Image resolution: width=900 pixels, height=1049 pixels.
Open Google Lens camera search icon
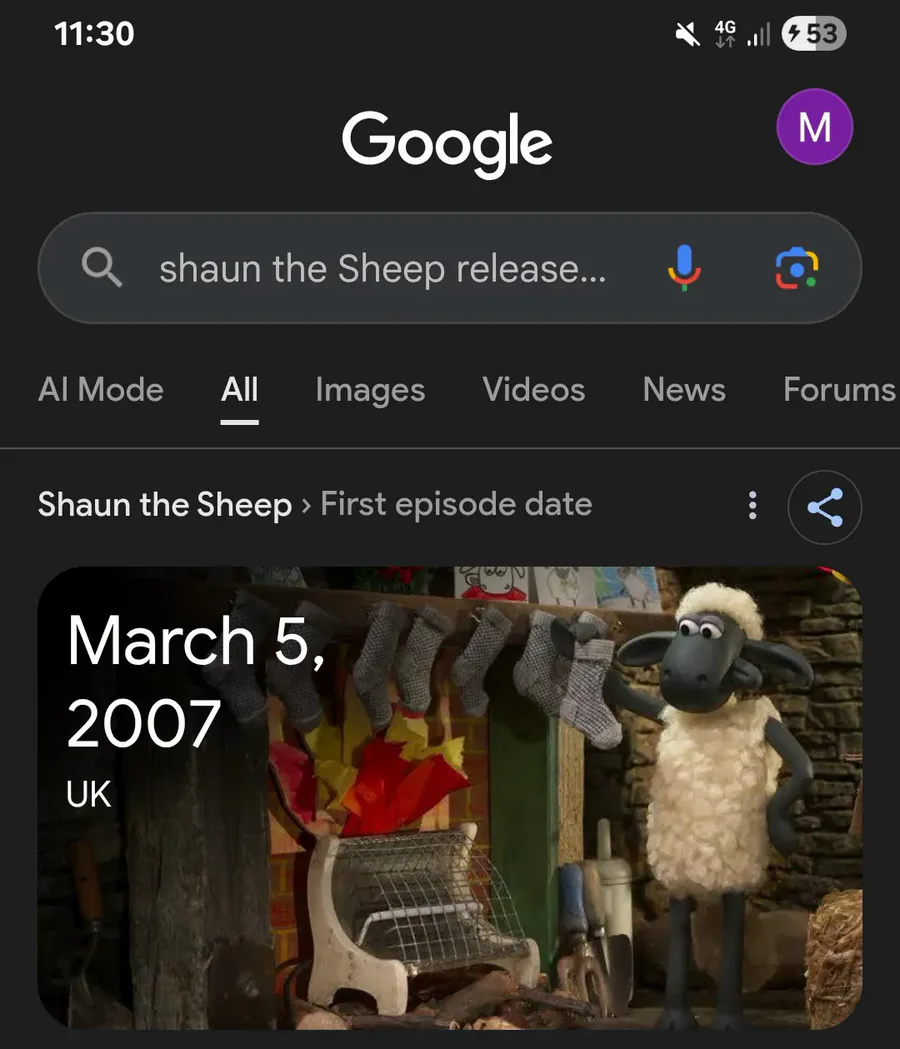click(x=797, y=268)
